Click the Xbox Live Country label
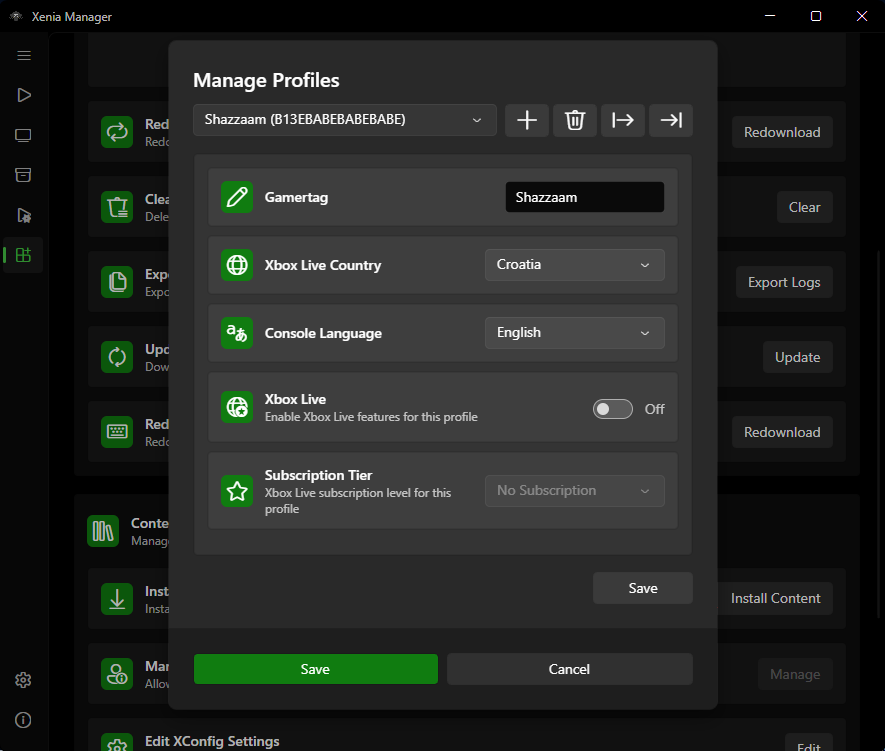 323,265
